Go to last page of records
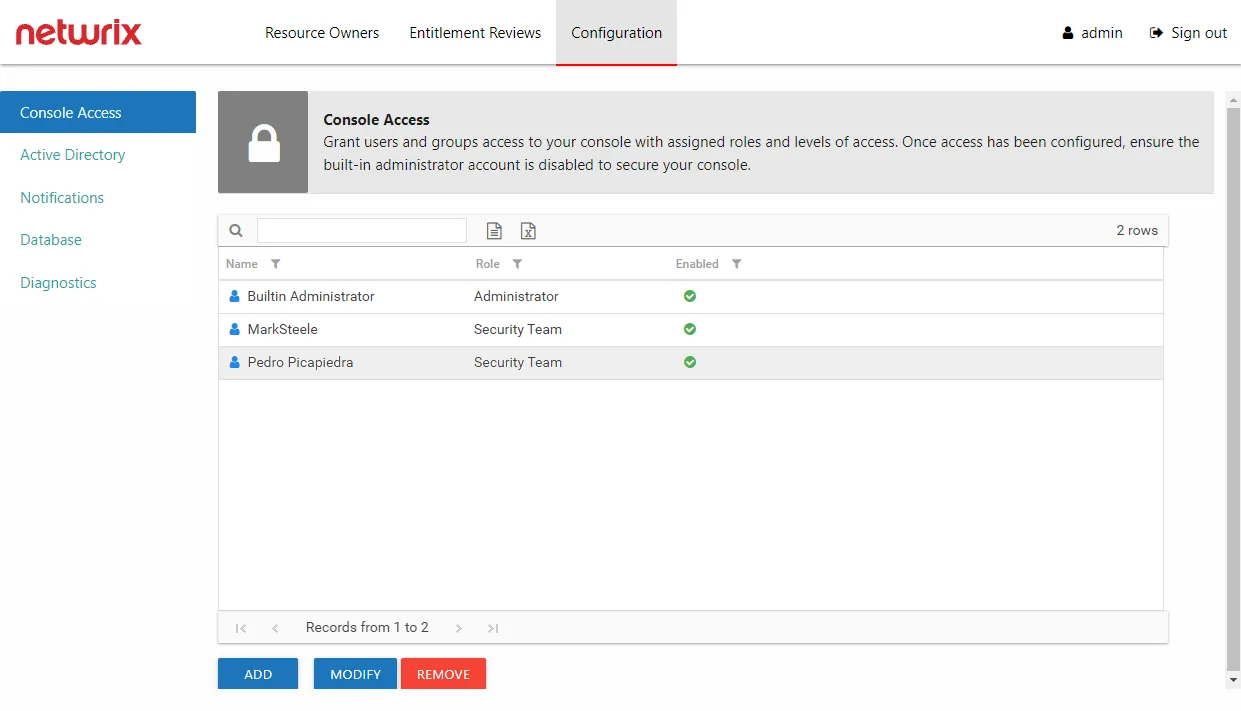This screenshot has width=1241, height=711. (x=493, y=628)
